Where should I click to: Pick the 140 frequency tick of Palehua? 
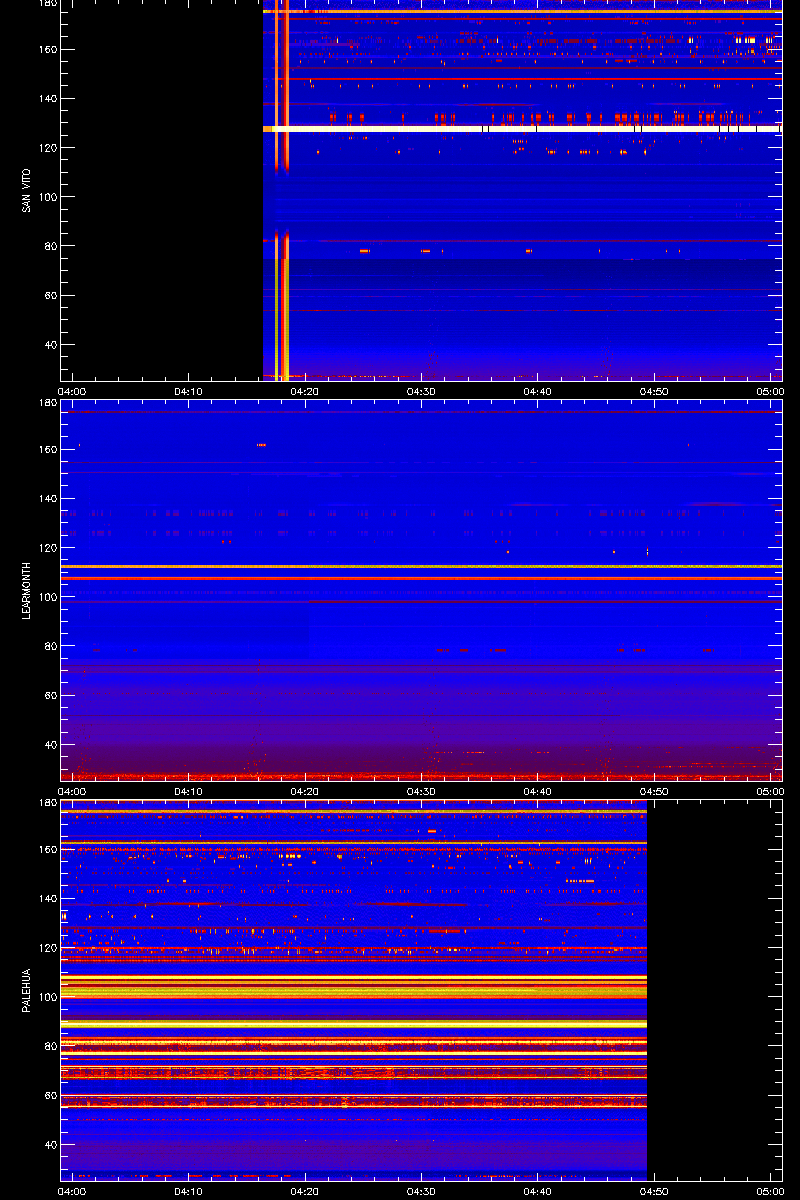click(x=47, y=899)
